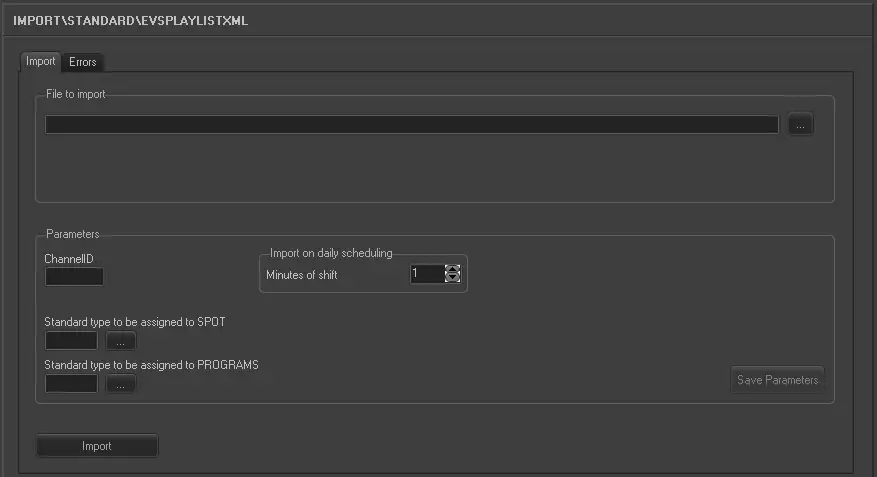Image resolution: width=877 pixels, height=477 pixels.
Task: Click the 'Parameters' group label
Action: click(x=73, y=235)
